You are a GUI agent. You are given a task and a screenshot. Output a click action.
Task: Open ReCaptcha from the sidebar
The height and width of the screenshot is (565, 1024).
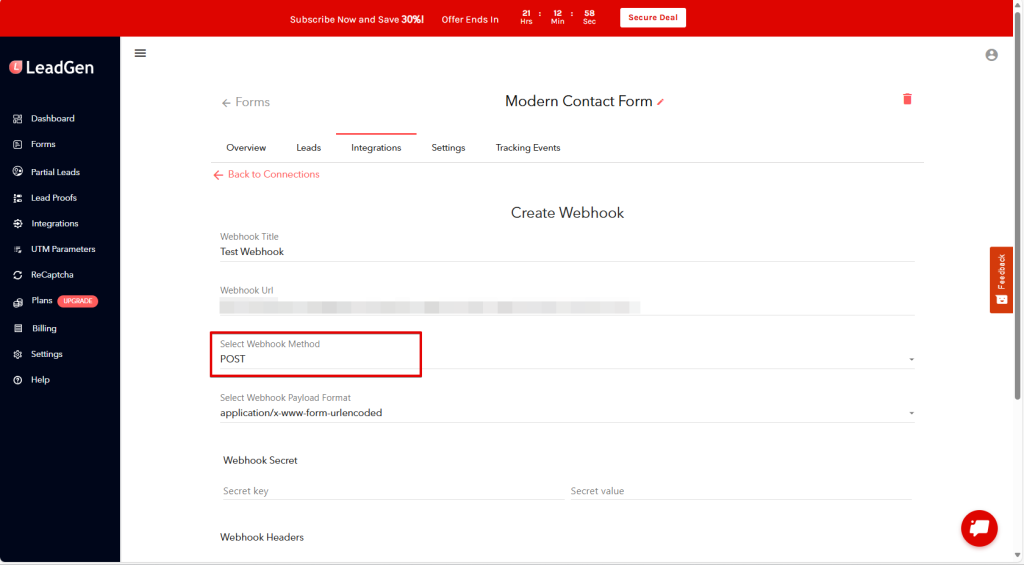pos(51,275)
